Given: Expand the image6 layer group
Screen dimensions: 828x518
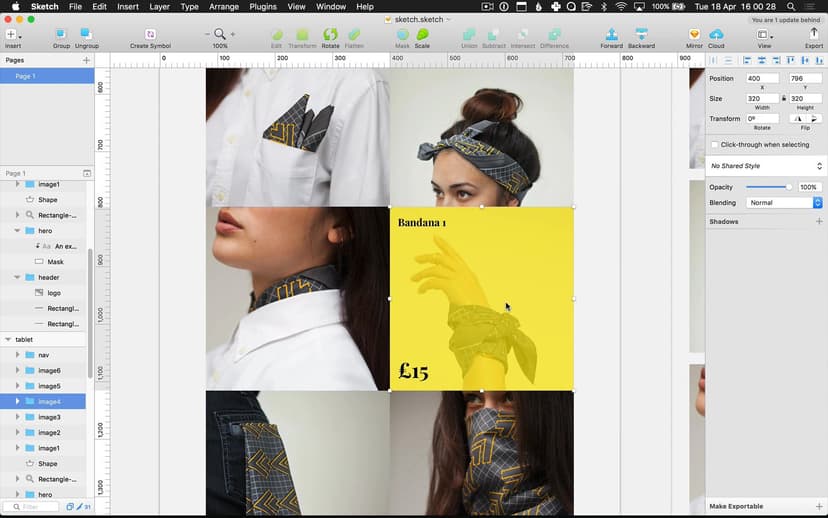Looking at the screenshot, I should click(x=17, y=371).
